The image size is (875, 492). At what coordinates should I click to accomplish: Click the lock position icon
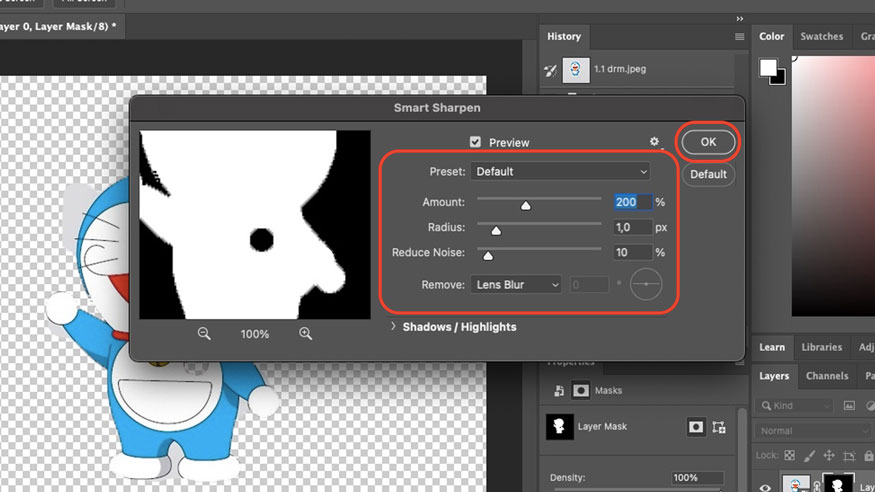tap(831, 455)
